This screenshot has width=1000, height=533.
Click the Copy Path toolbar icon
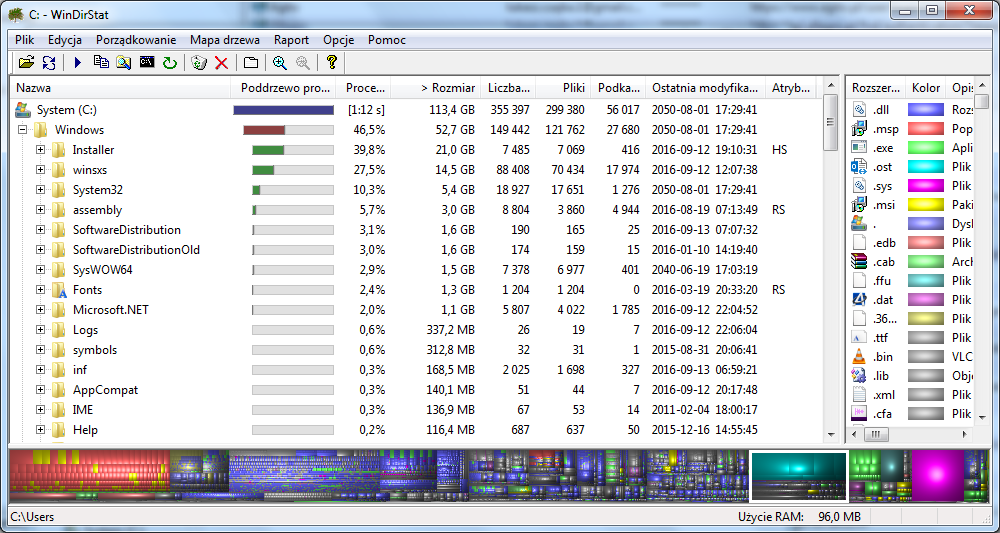101,62
